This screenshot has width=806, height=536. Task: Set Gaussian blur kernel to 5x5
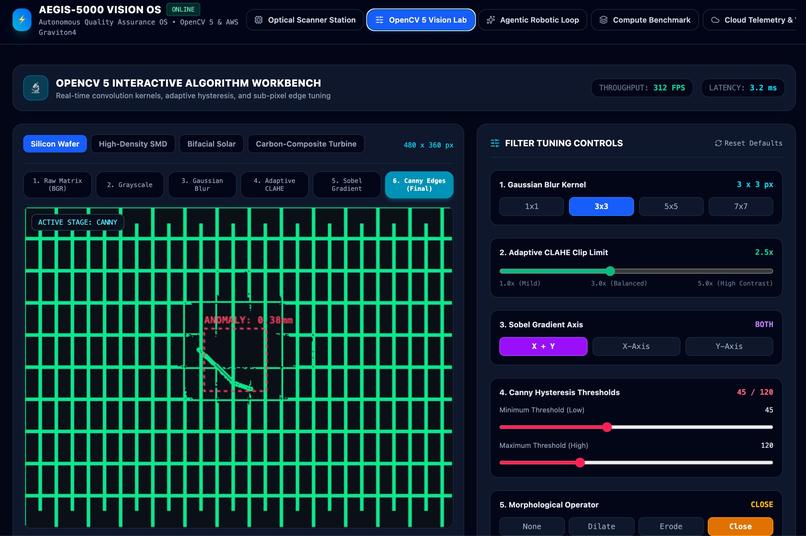tap(671, 206)
